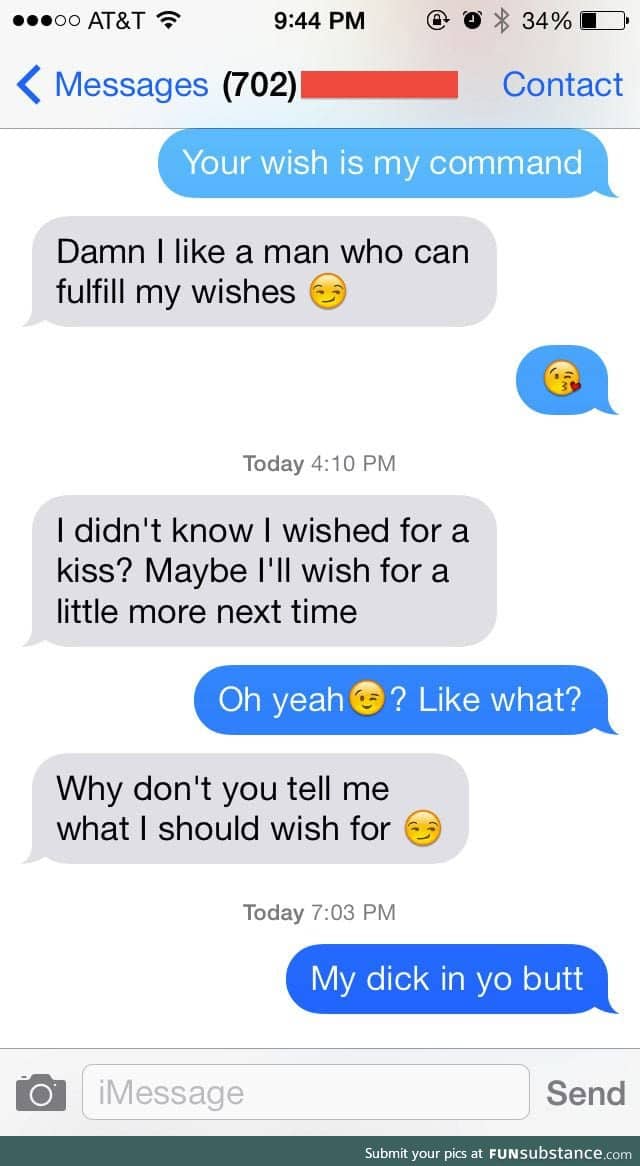Image resolution: width=640 pixels, height=1166 pixels.
Task: Open the Contact details button
Action: coord(562,84)
